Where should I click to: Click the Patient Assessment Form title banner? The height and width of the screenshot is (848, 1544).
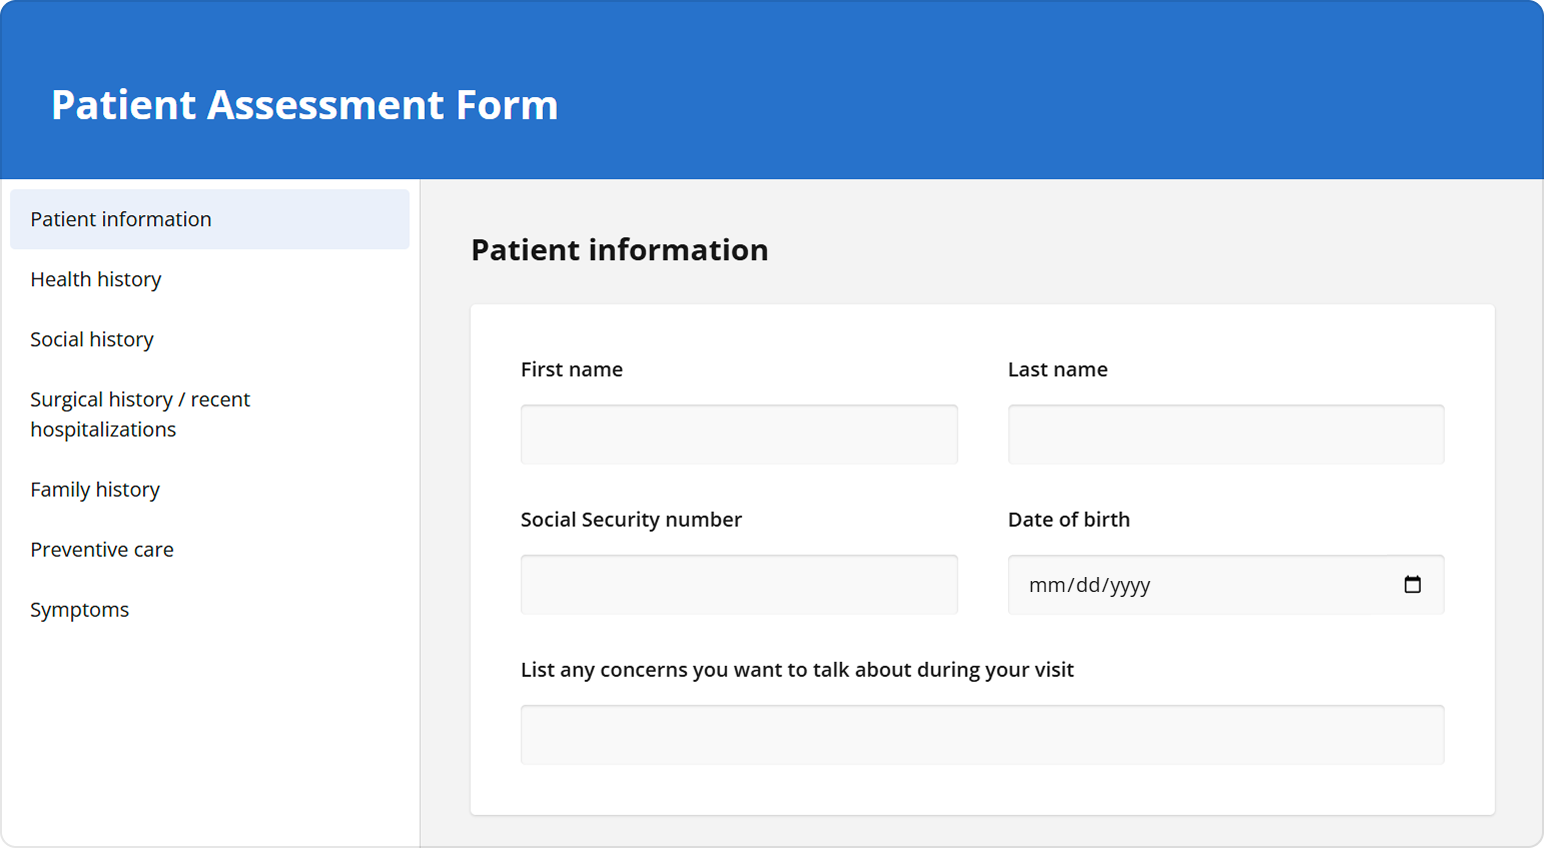(305, 105)
